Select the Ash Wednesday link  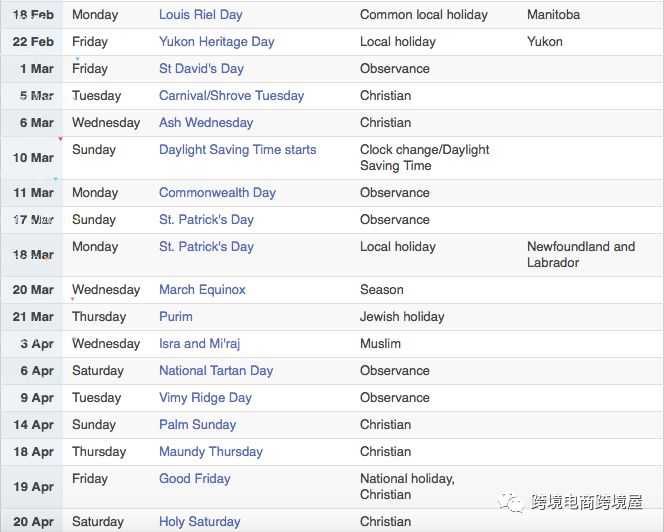tap(206, 123)
